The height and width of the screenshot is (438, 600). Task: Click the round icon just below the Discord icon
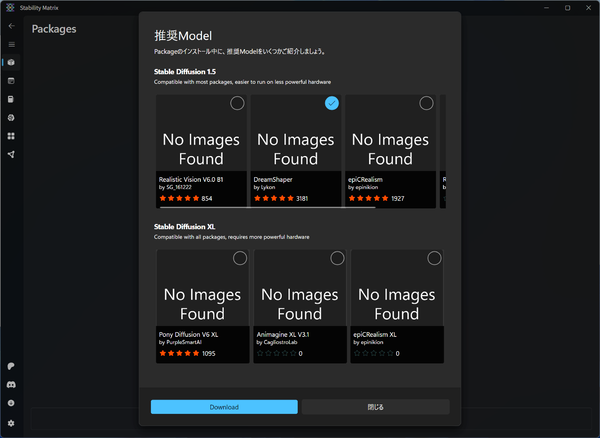11,403
